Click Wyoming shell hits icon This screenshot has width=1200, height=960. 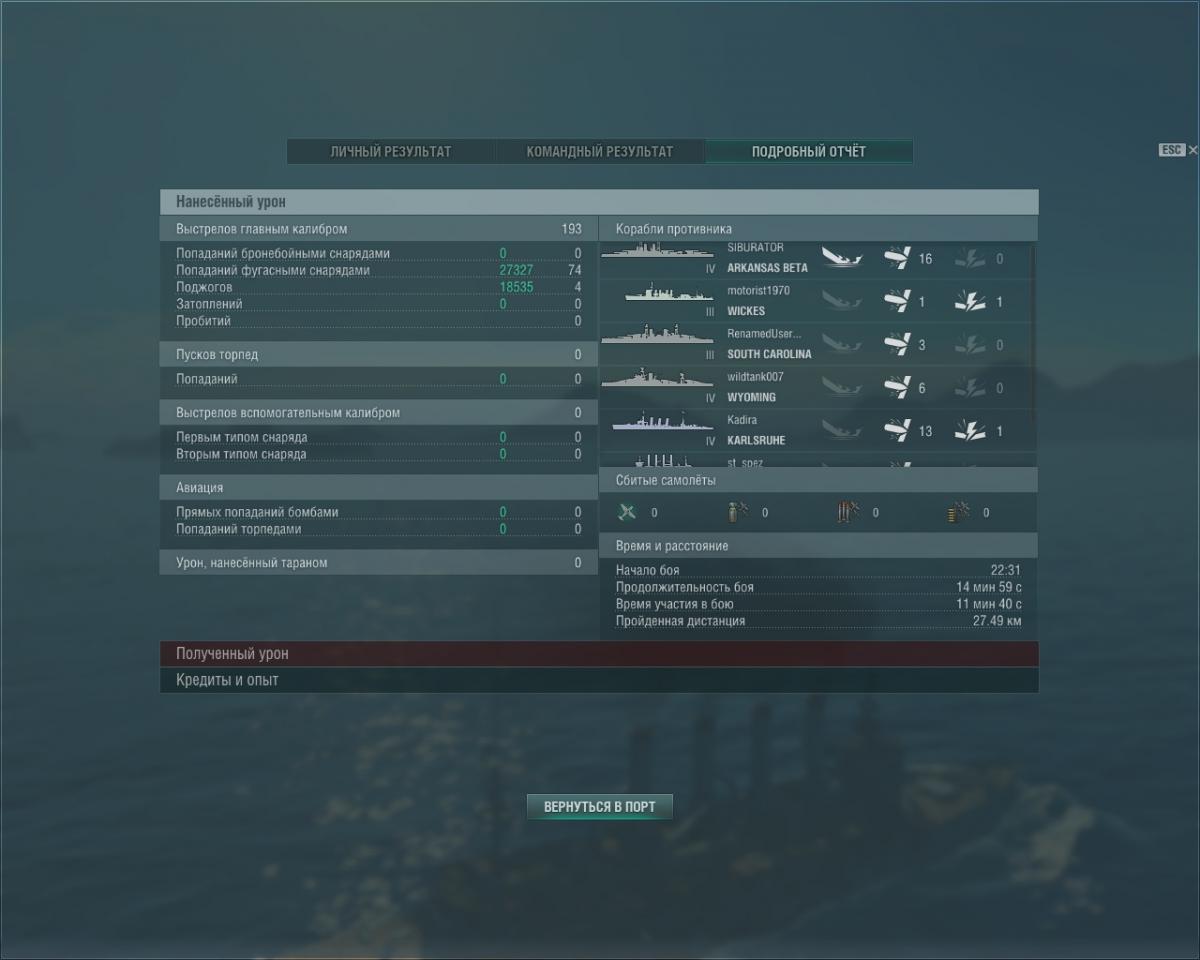(x=897, y=387)
